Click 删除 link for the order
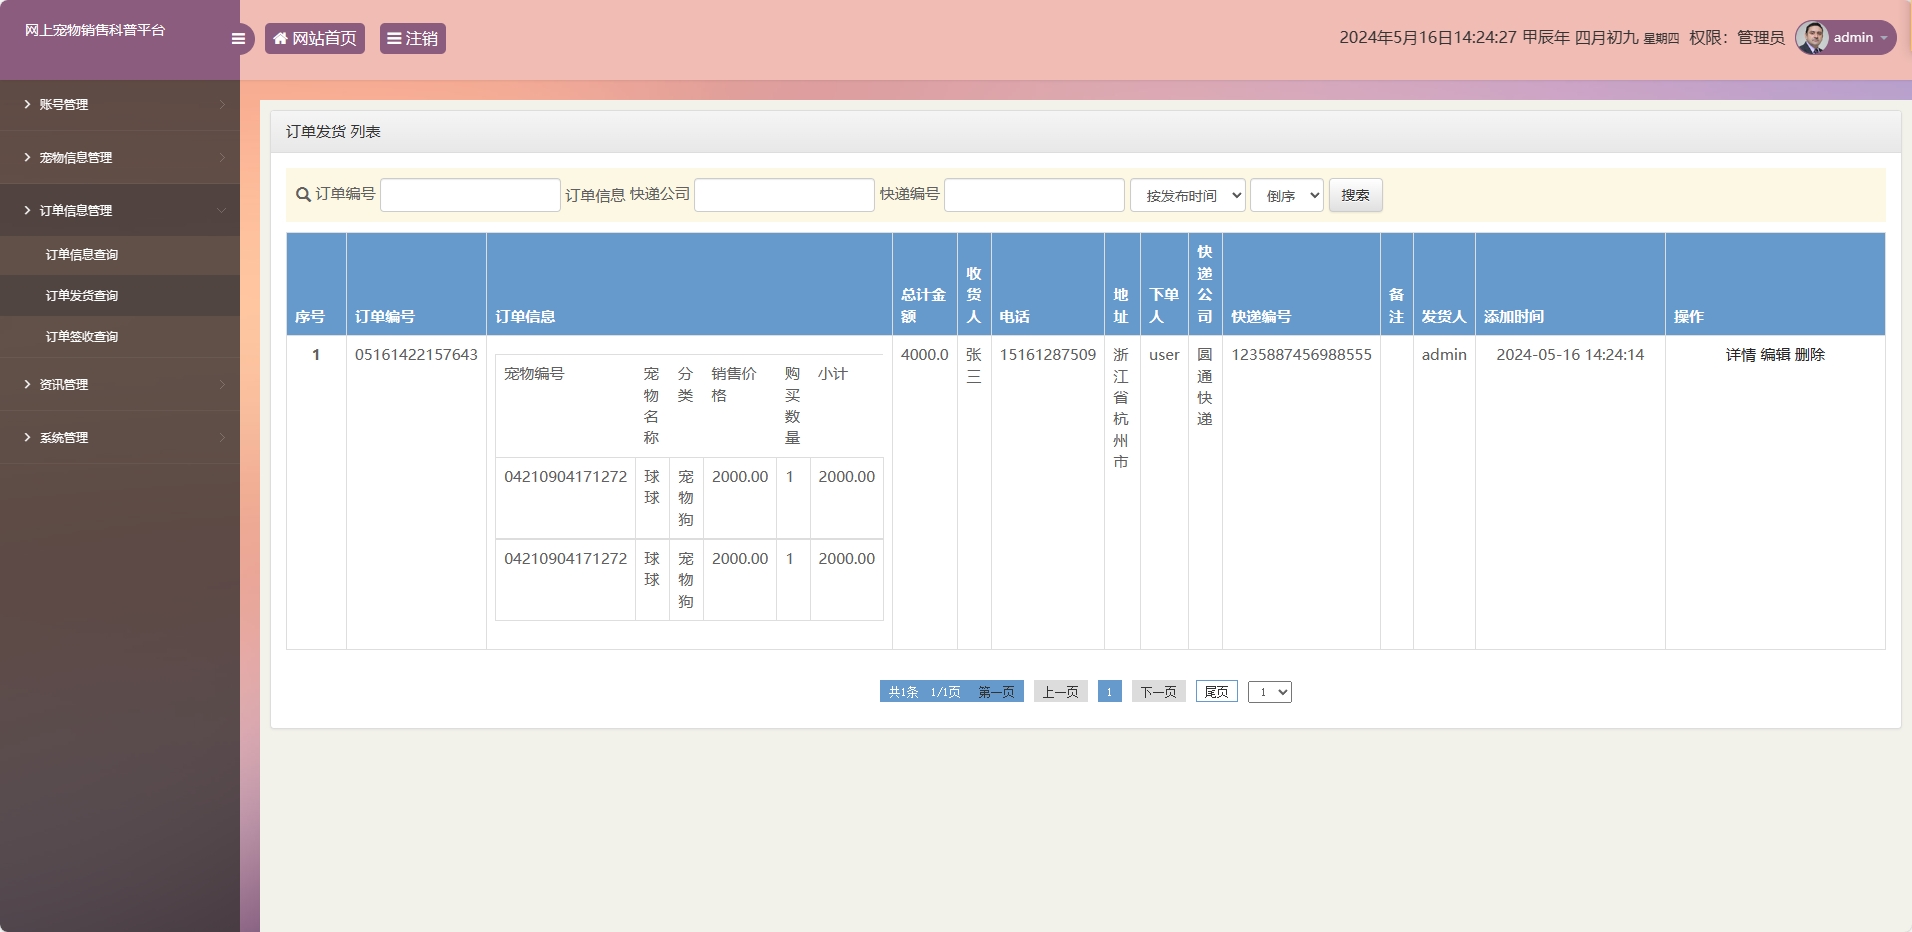The image size is (1912, 932). point(1810,355)
